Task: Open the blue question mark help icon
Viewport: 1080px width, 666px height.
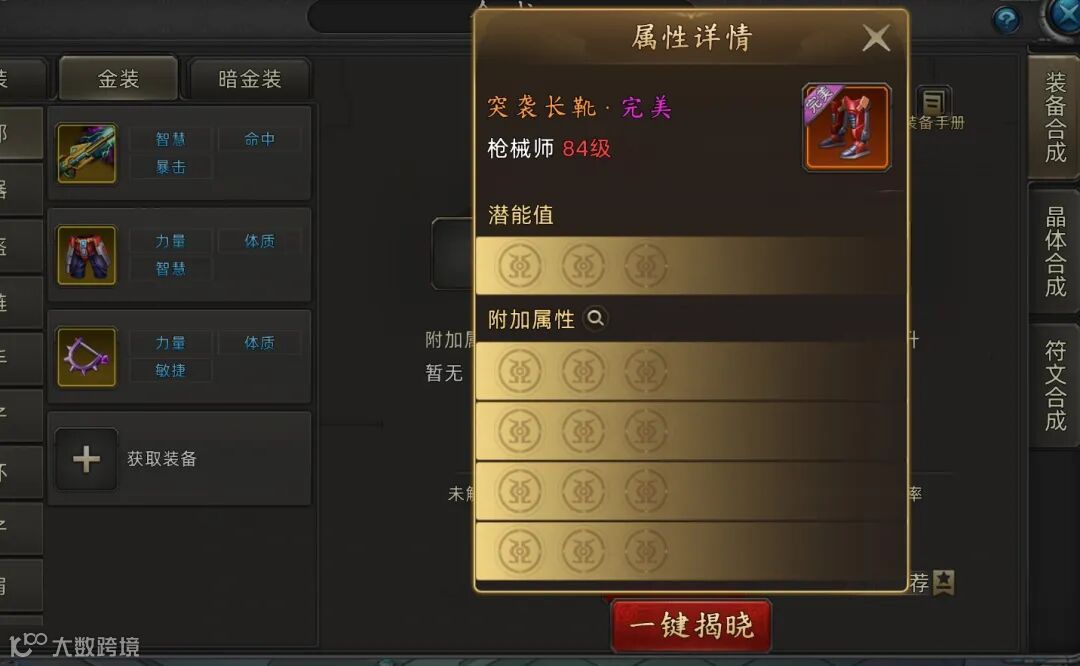Action: 1006,20
